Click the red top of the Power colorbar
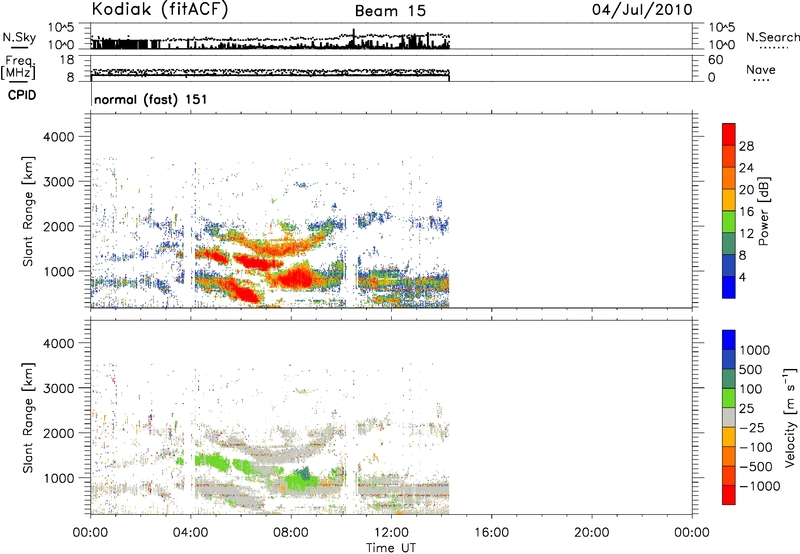The width and height of the screenshot is (800, 554). pyautogui.click(x=729, y=132)
